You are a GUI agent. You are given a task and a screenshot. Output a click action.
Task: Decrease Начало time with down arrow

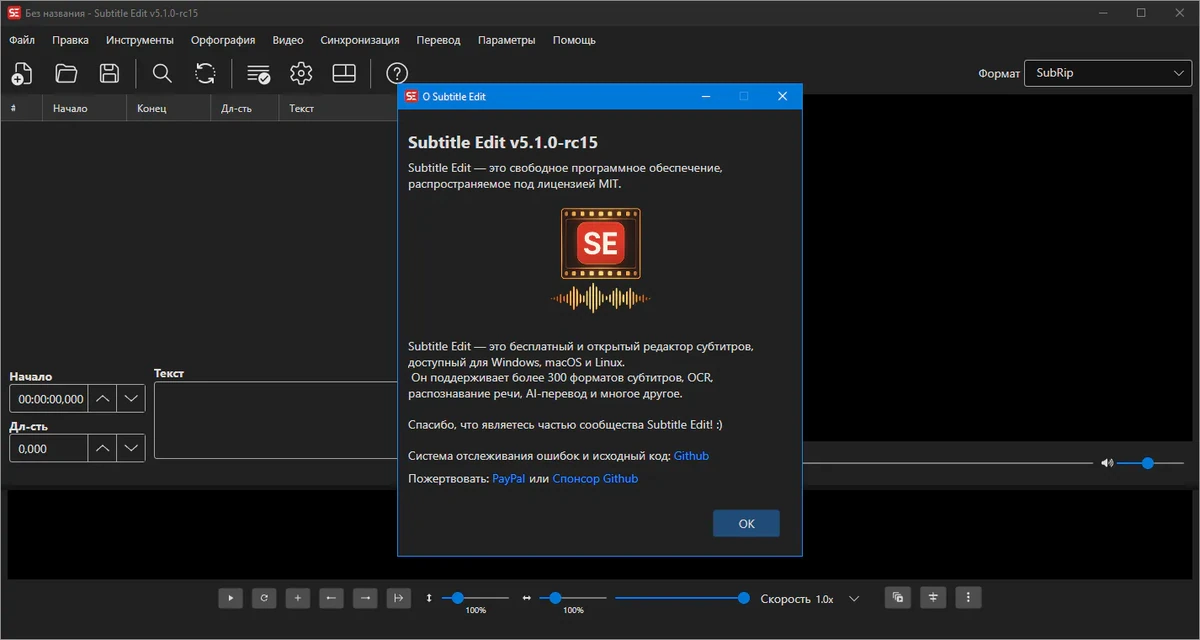tap(131, 399)
